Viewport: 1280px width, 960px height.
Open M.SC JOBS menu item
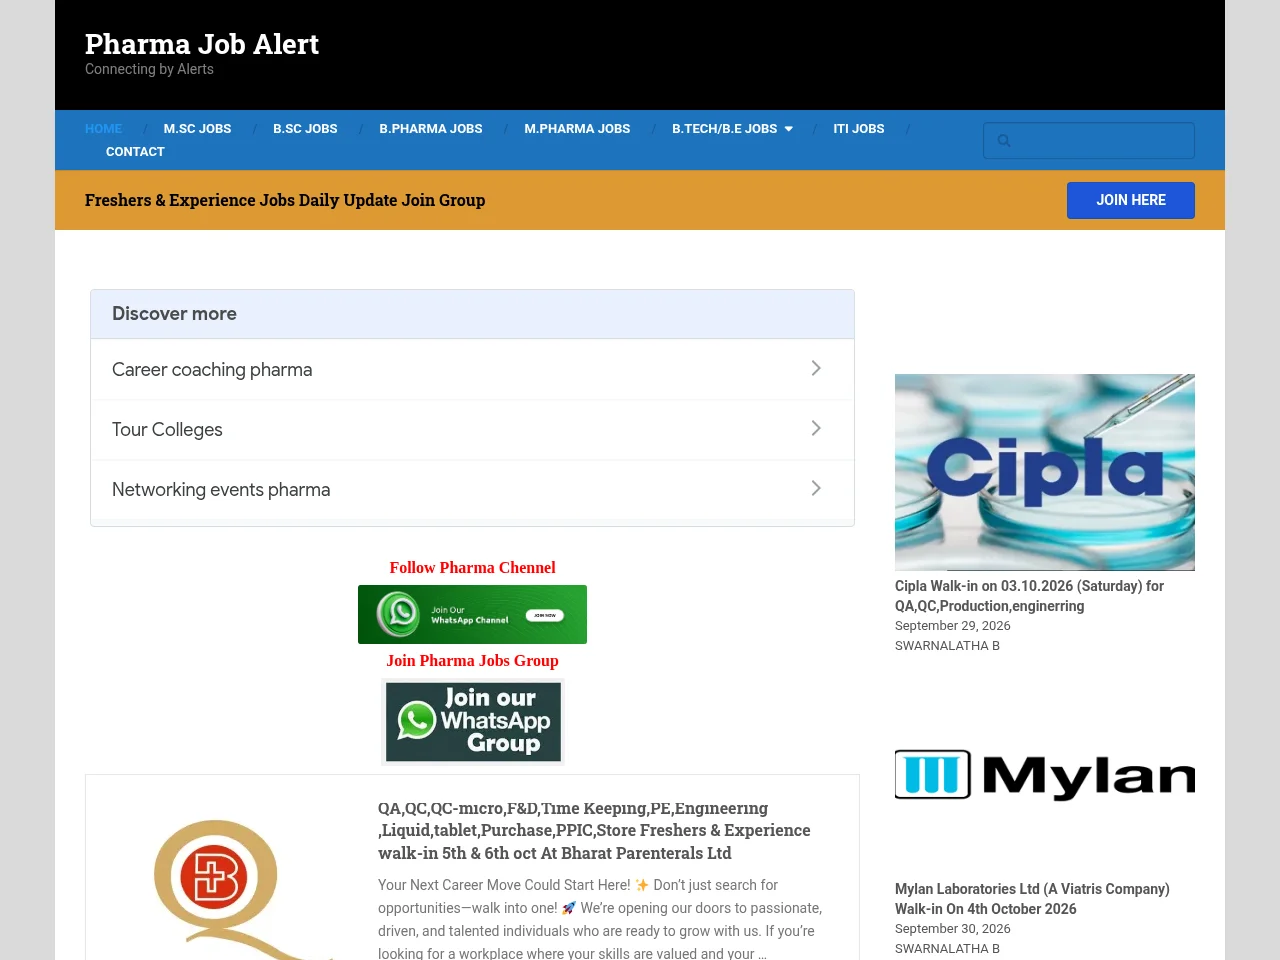197,129
